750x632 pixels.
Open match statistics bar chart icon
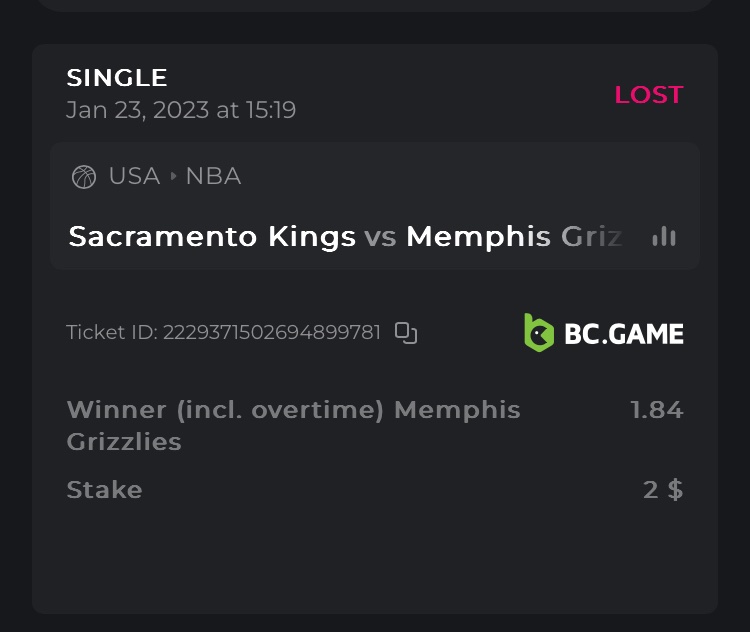point(663,237)
